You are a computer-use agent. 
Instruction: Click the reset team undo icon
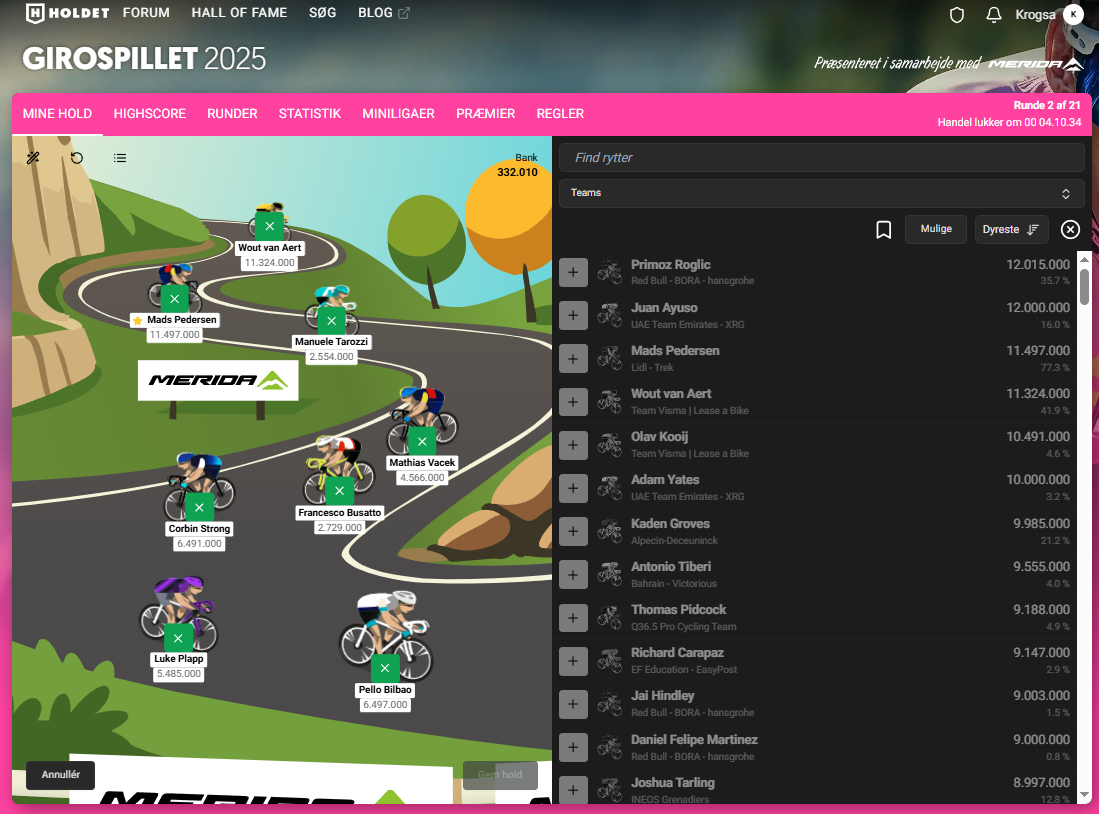click(x=77, y=158)
